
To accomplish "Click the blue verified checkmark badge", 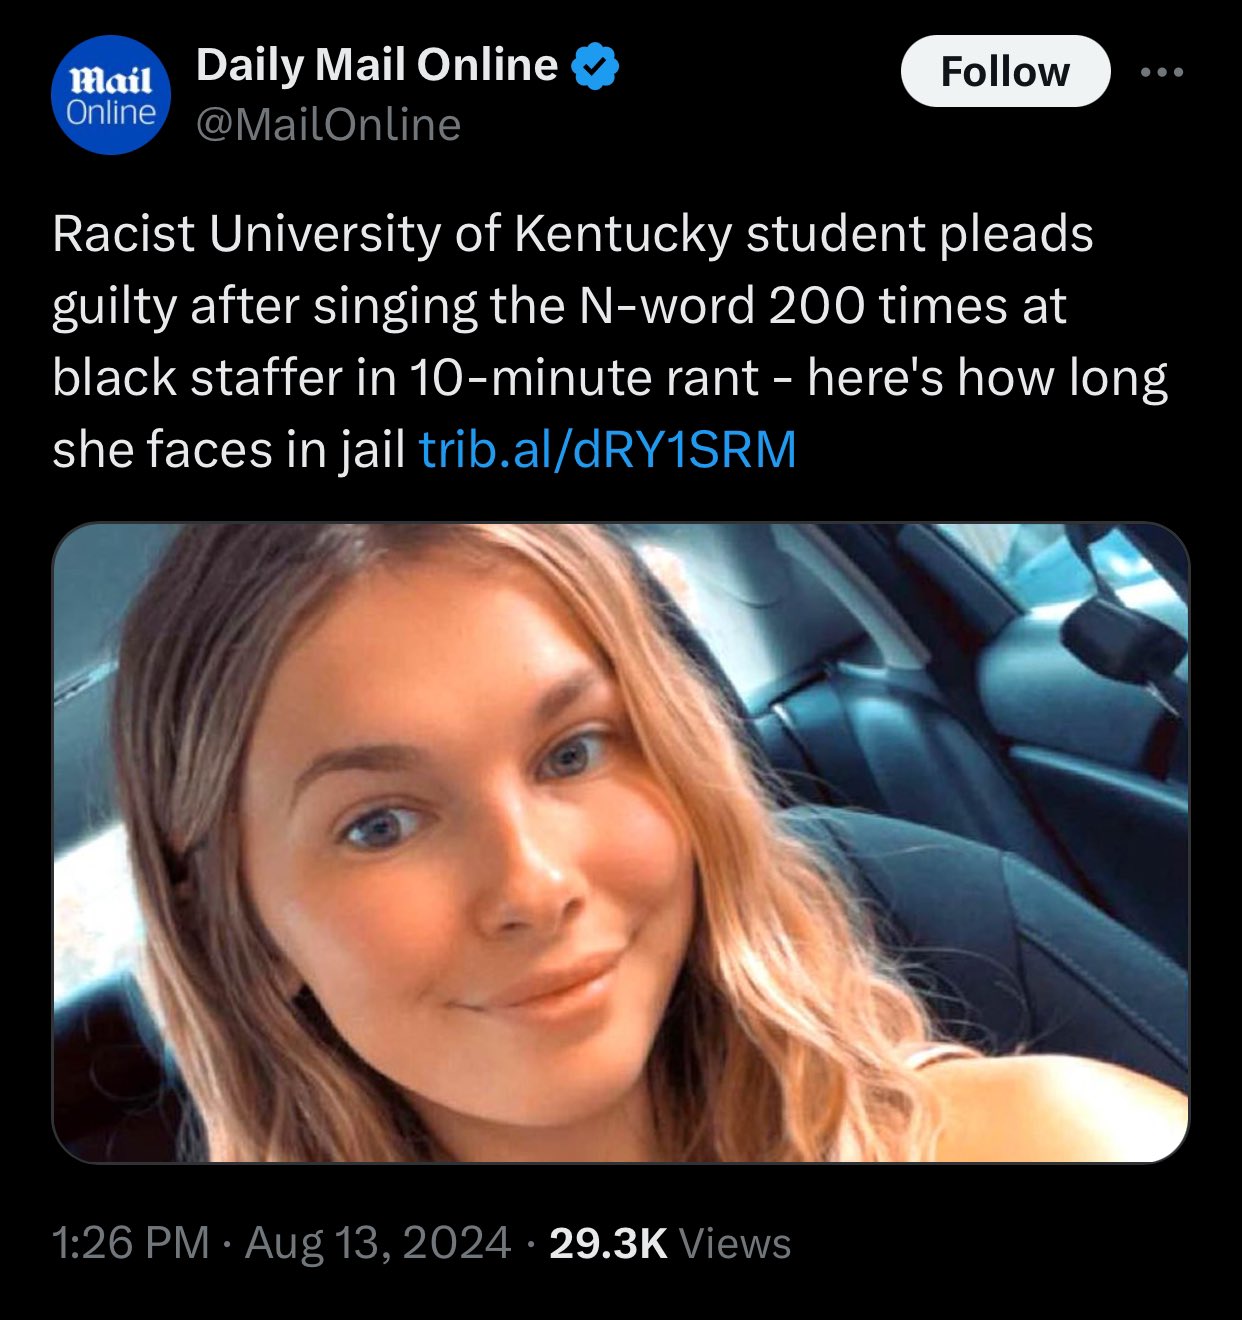I will point(596,66).
